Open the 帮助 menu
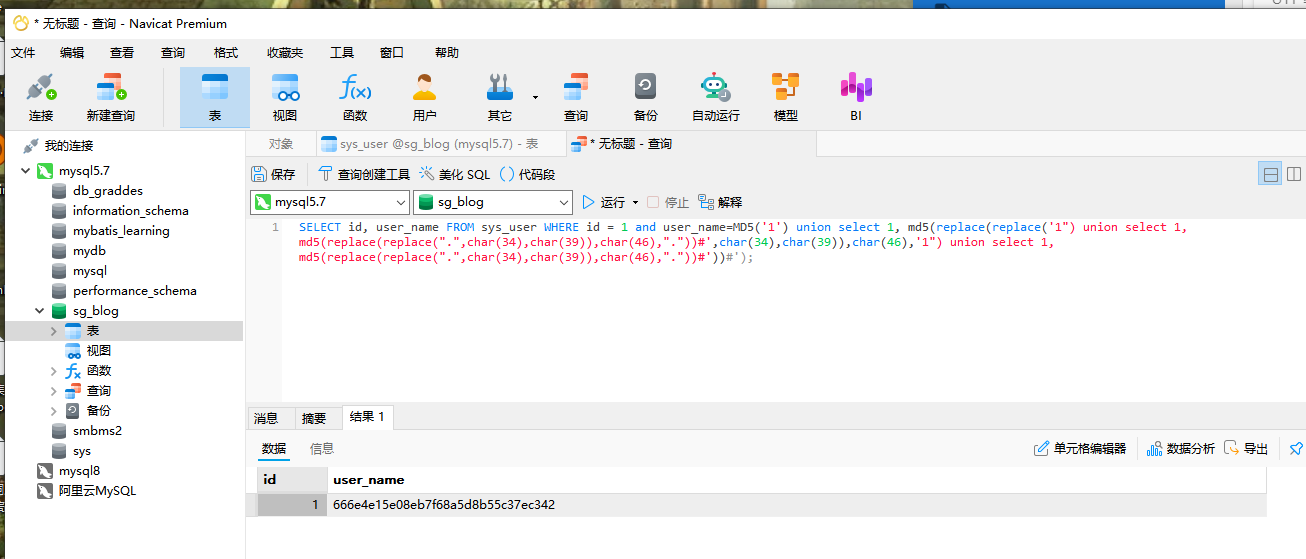Image resolution: width=1306 pixels, height=559 pixels. pyautogui.click(x=447, y=53)
